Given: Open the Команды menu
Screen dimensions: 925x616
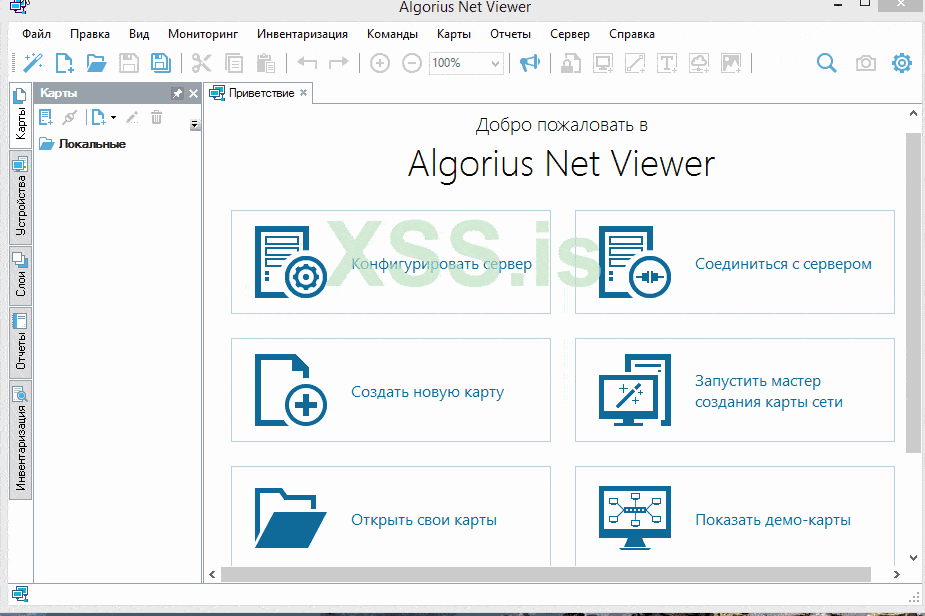Looking at the screenshot, I should click(x=392, y=34).
